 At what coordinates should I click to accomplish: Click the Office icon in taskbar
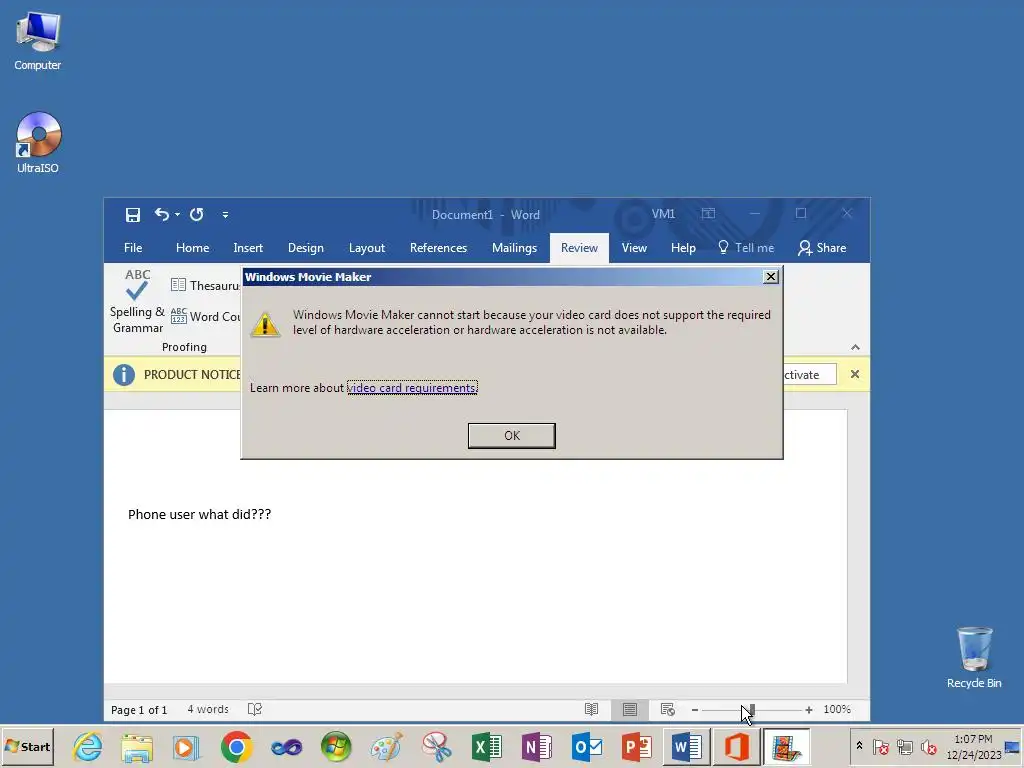(x=737, y=747)
